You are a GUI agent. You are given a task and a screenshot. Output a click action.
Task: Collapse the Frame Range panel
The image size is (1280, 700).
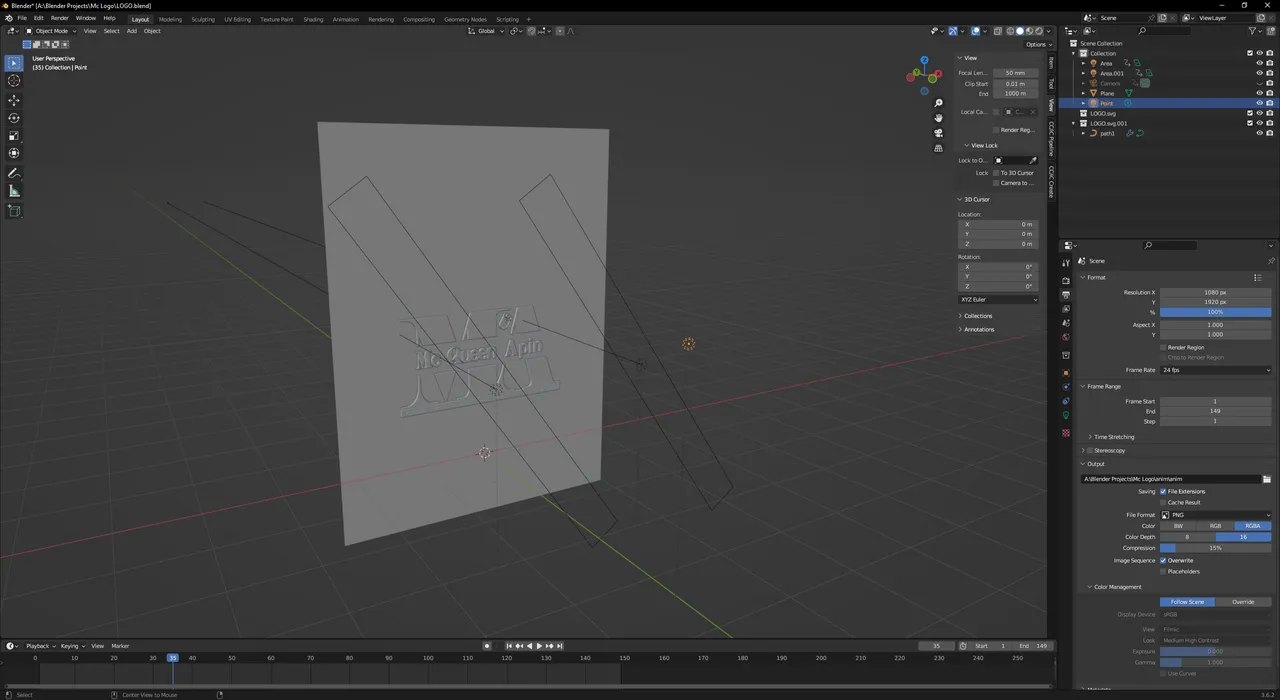[x=1103, y=386]
